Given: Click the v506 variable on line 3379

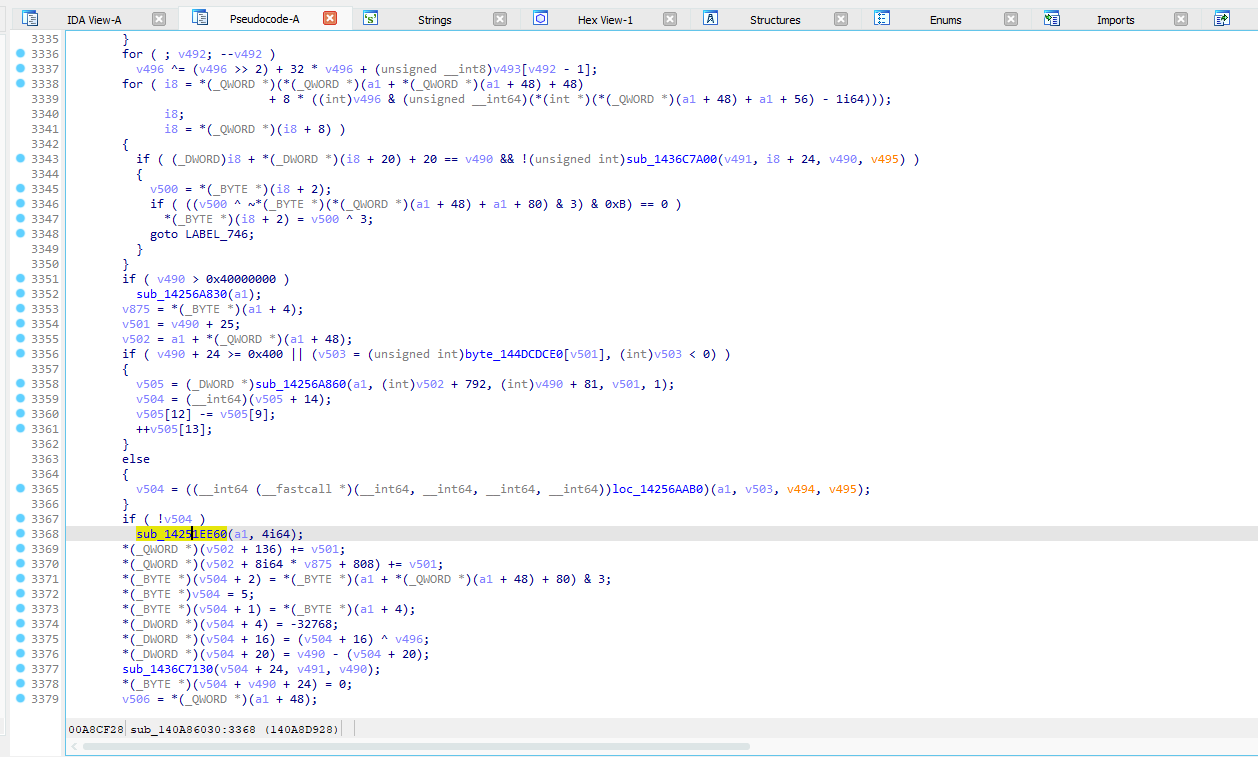Looking at the screenshot, I should (x=137, y=699).
